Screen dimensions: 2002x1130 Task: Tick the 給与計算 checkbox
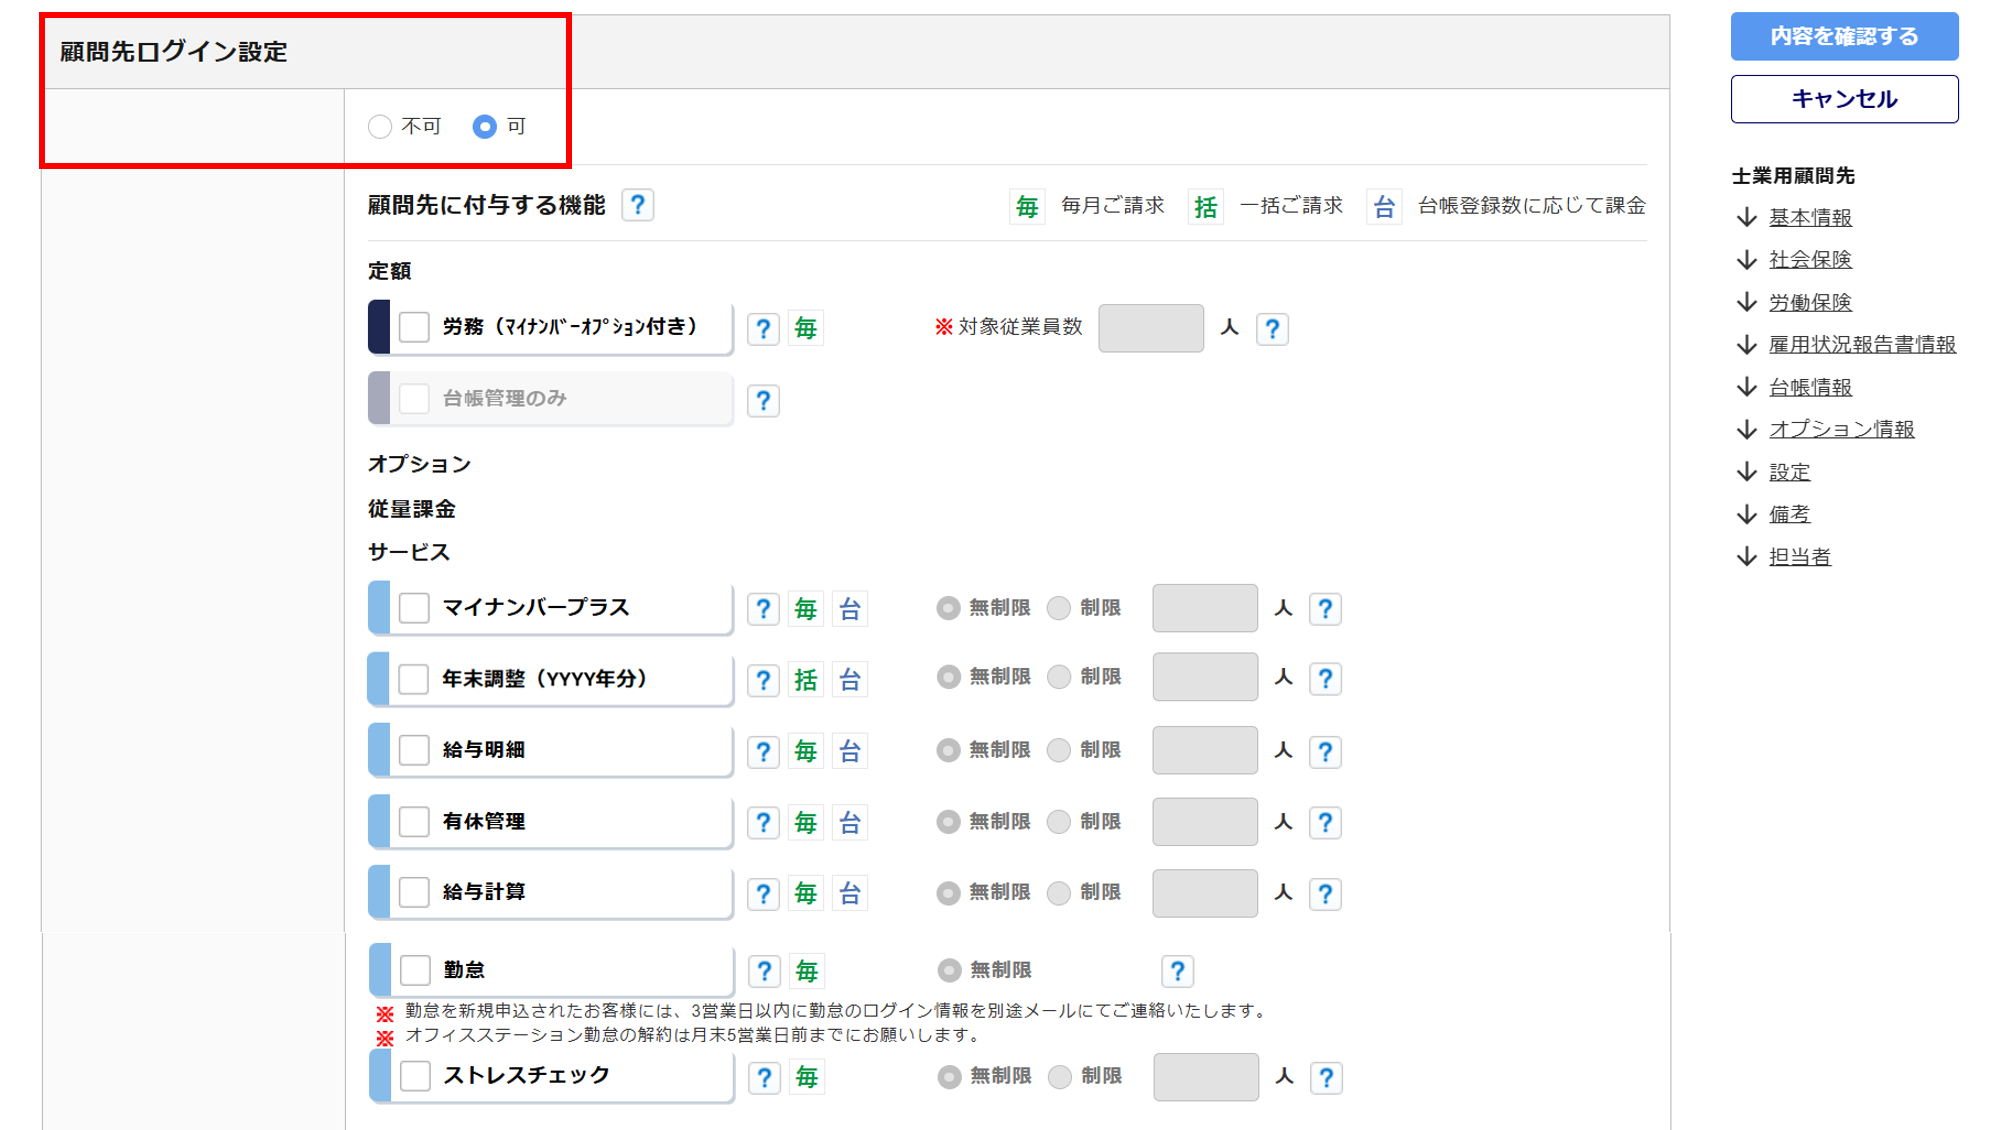click(x=414, y=892)
